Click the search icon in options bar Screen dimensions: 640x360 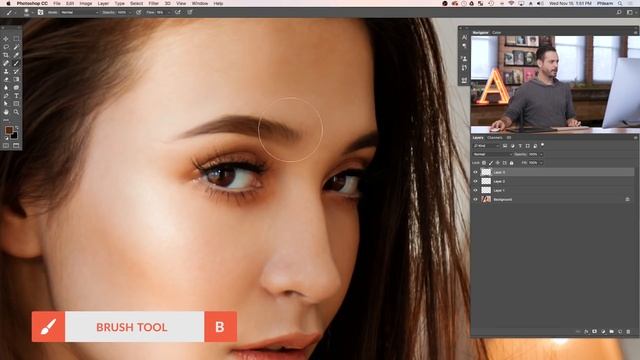pos(619,12)
